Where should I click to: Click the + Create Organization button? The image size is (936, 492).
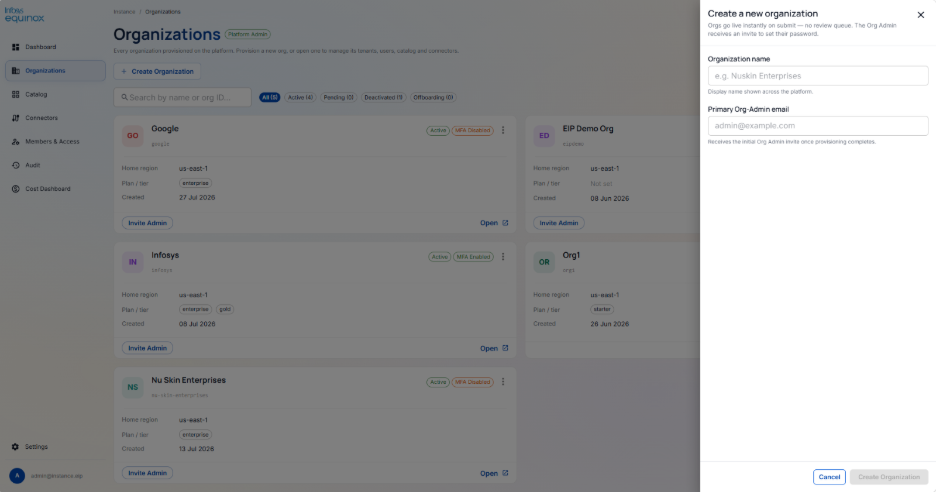(x=157, y=71)
